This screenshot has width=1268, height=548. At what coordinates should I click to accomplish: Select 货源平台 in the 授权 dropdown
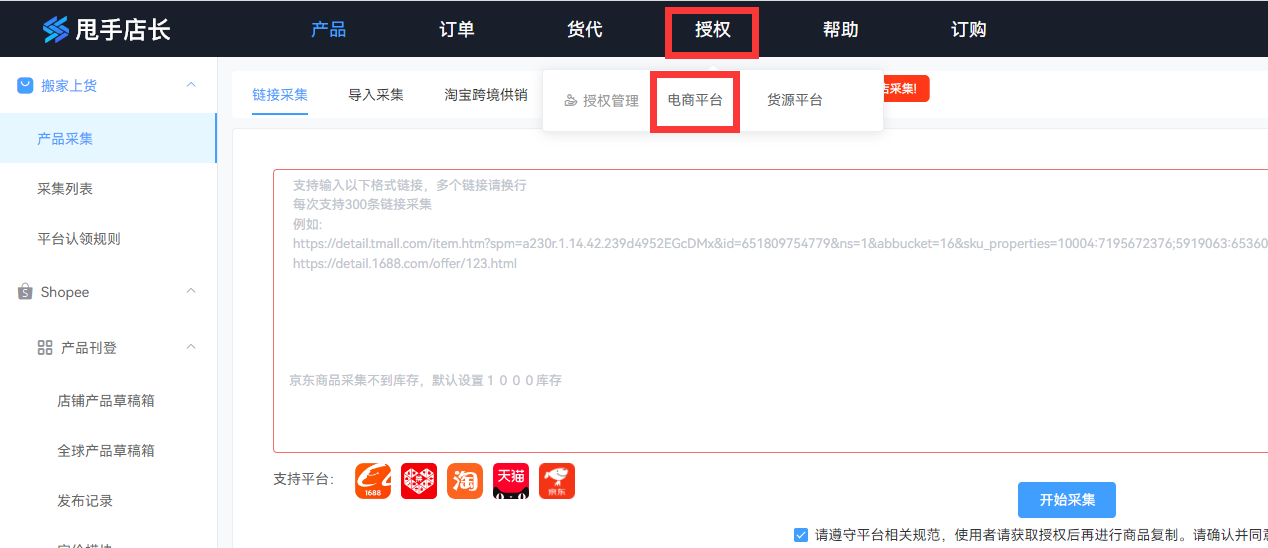pyautogui.click(x=795, y=100)
